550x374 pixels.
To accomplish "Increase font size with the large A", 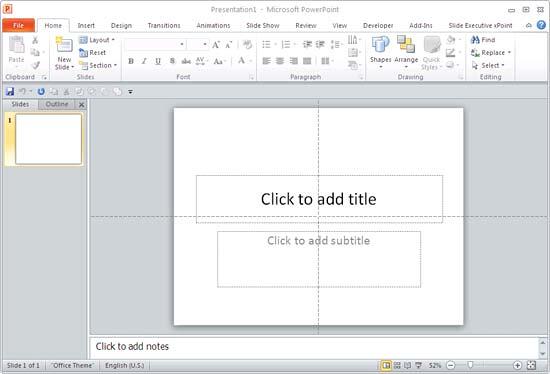I will 216,45.
